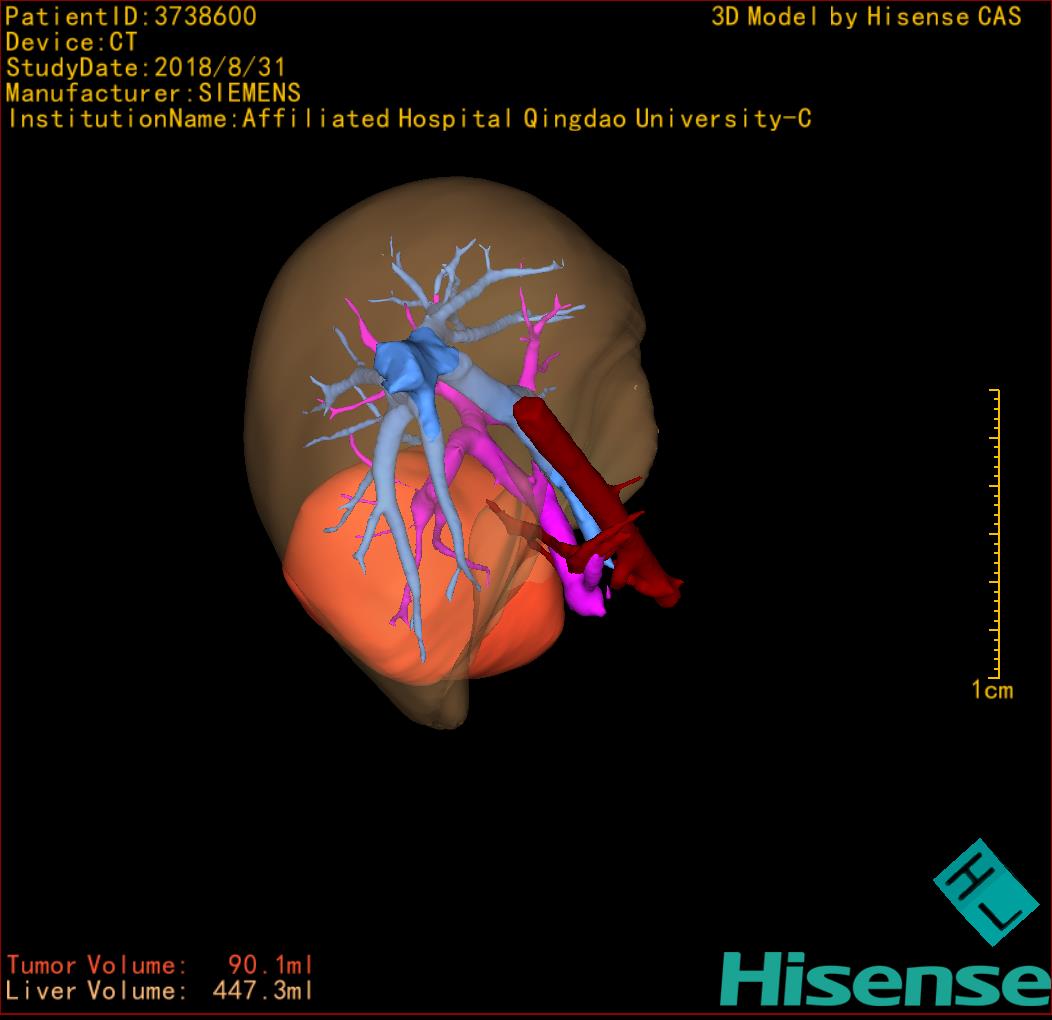1052x1020 pixels.
Task: Select the orange tumor in the 3D model
Action: [330, 580]
